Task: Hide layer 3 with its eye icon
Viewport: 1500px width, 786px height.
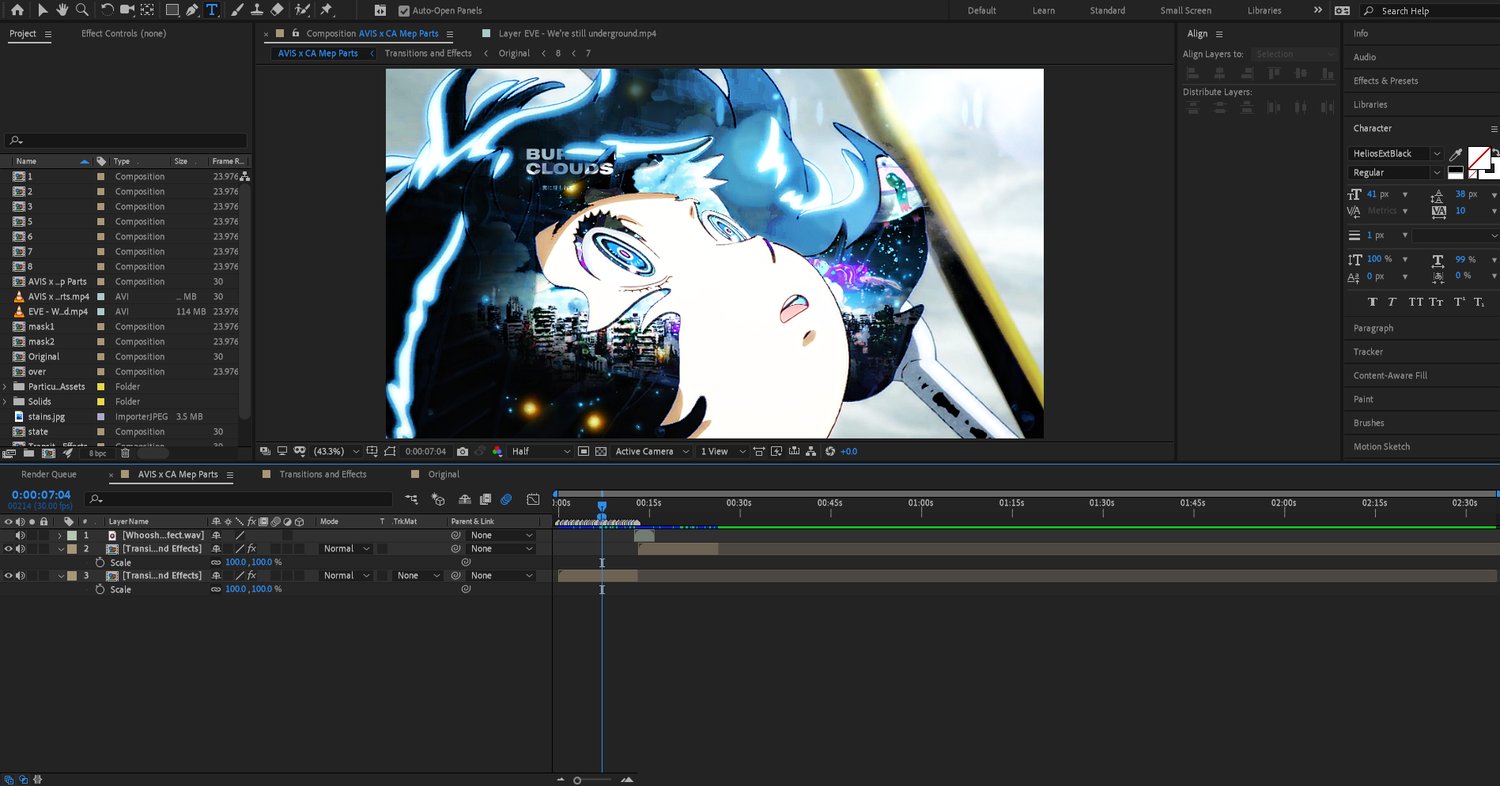Action: pos(8,576)
